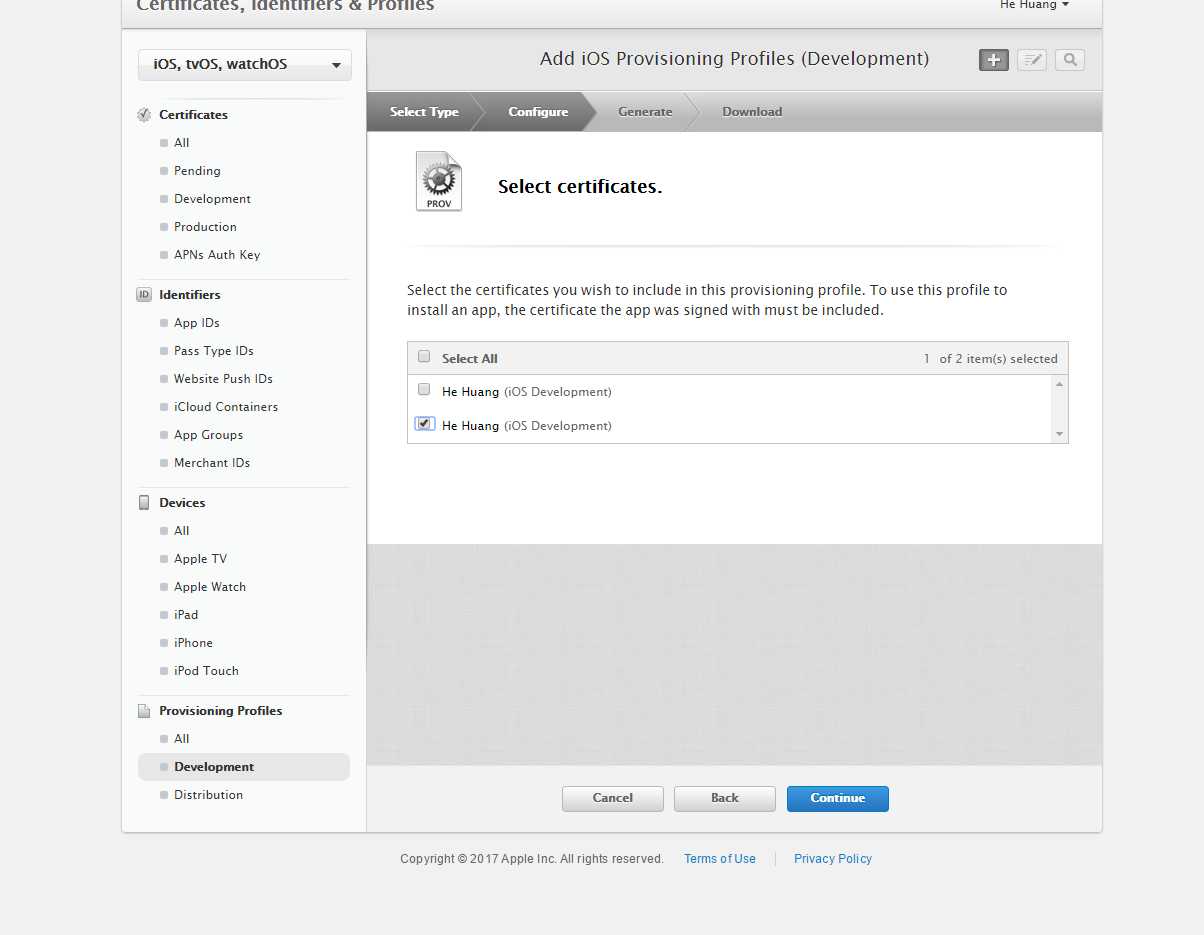Open the Terms of Use link

(720, 859)
